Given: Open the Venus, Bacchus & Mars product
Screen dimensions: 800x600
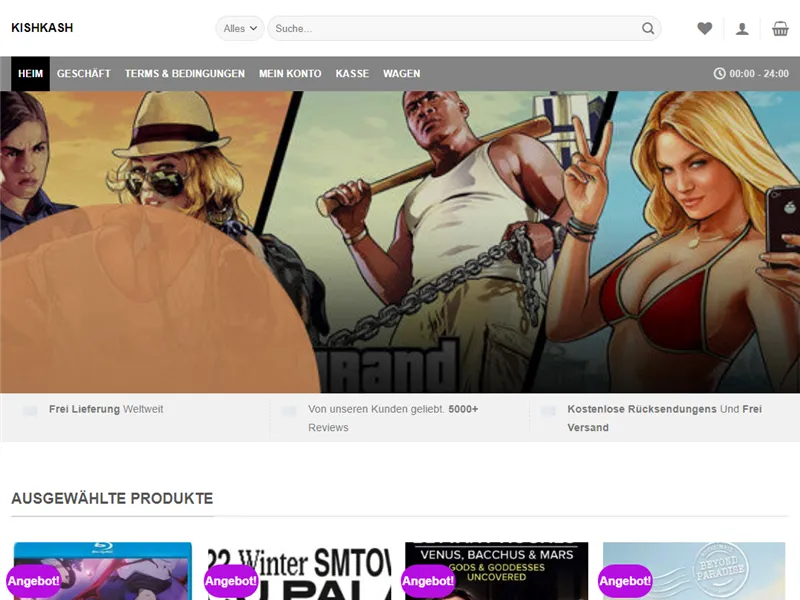Looking at the screenshot, I should tap(496, 572).
